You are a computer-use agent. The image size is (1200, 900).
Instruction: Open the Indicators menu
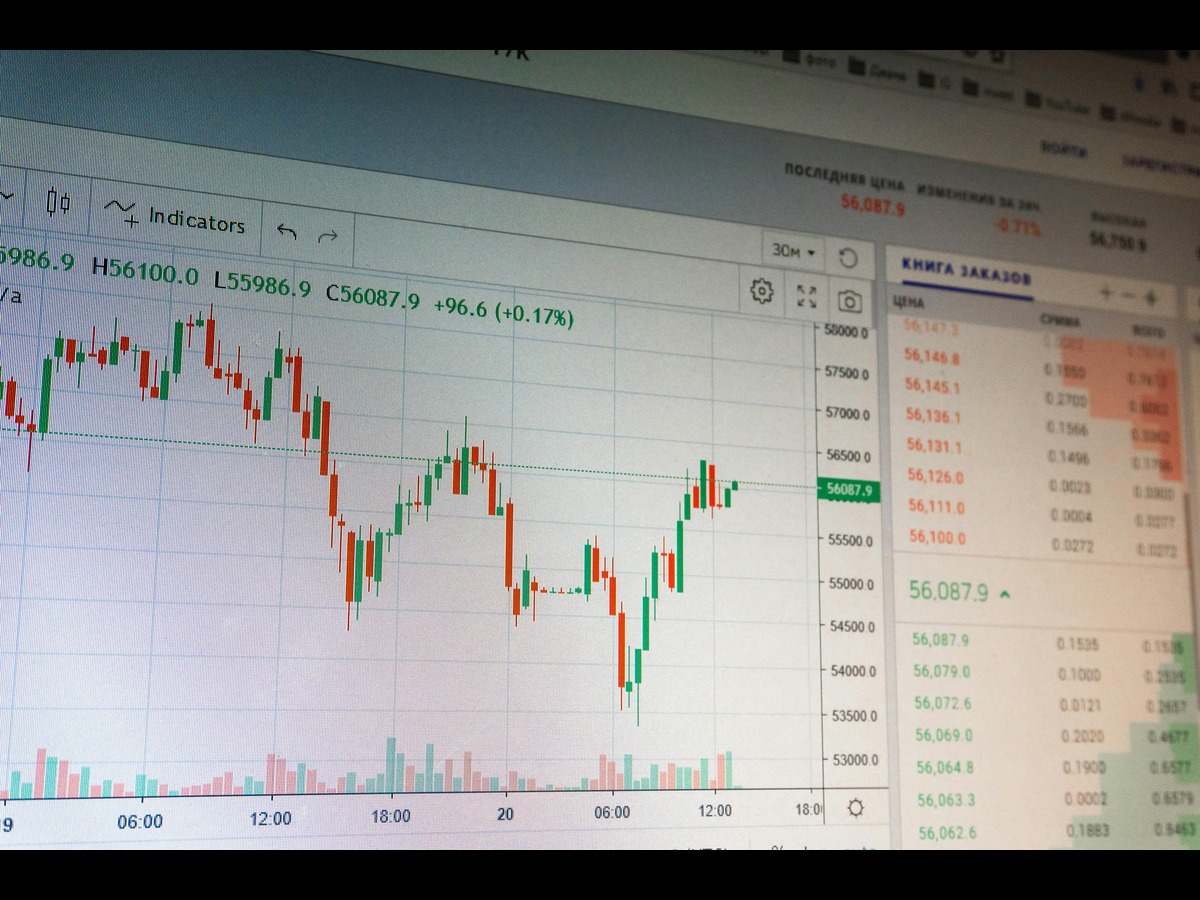point(176,218)
